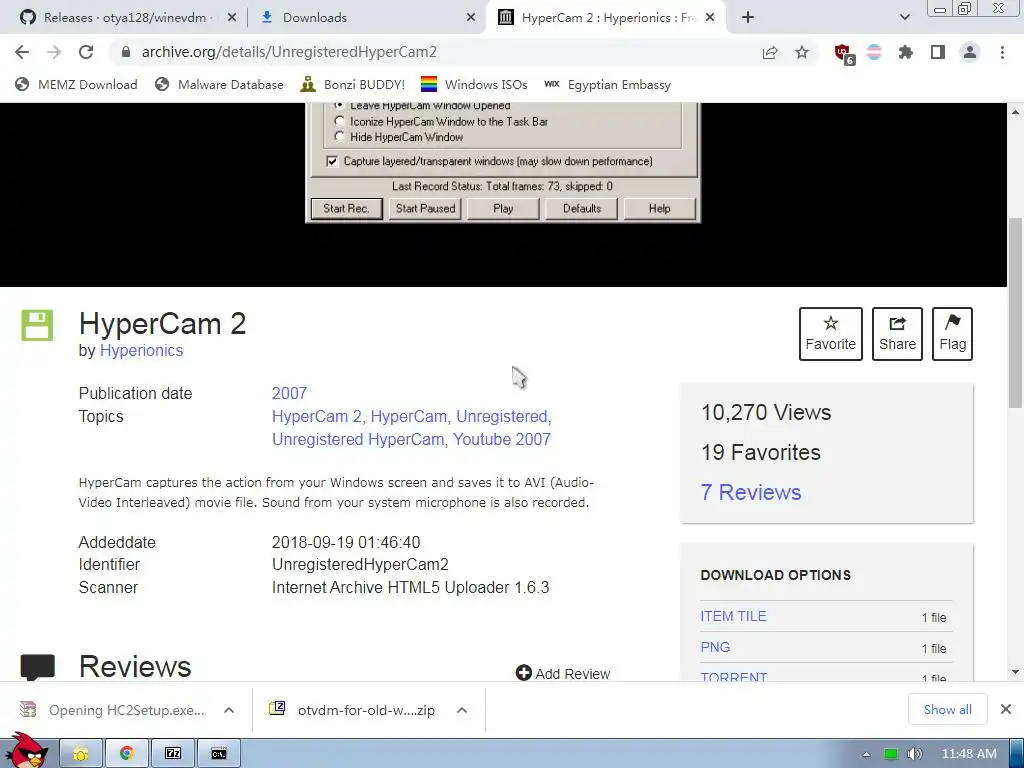This screenshot has width=1024, height=768.
Task: Download the ITEM TILE option
Action: point(733,616)
